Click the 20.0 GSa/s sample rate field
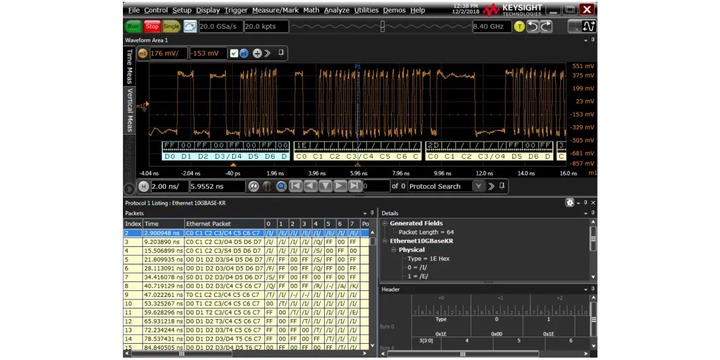This screenshot has height=360, width=720. click(x=220, y=27)
